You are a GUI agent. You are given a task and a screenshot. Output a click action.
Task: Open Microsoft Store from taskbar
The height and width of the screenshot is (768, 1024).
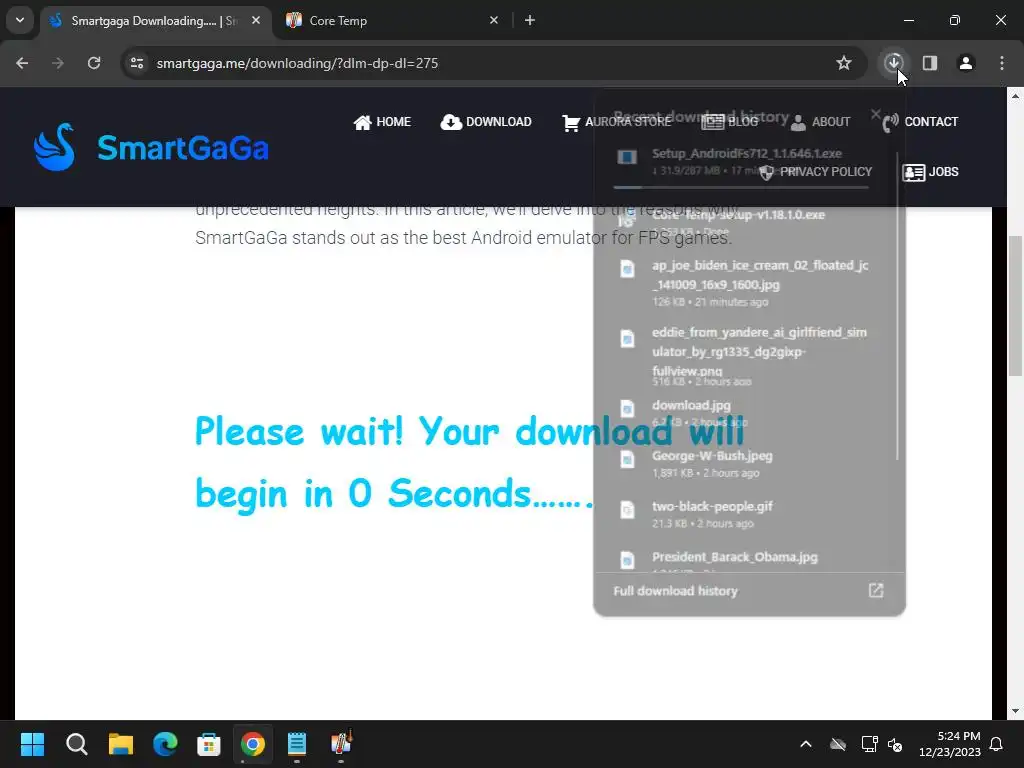click(x=209, y=744)
